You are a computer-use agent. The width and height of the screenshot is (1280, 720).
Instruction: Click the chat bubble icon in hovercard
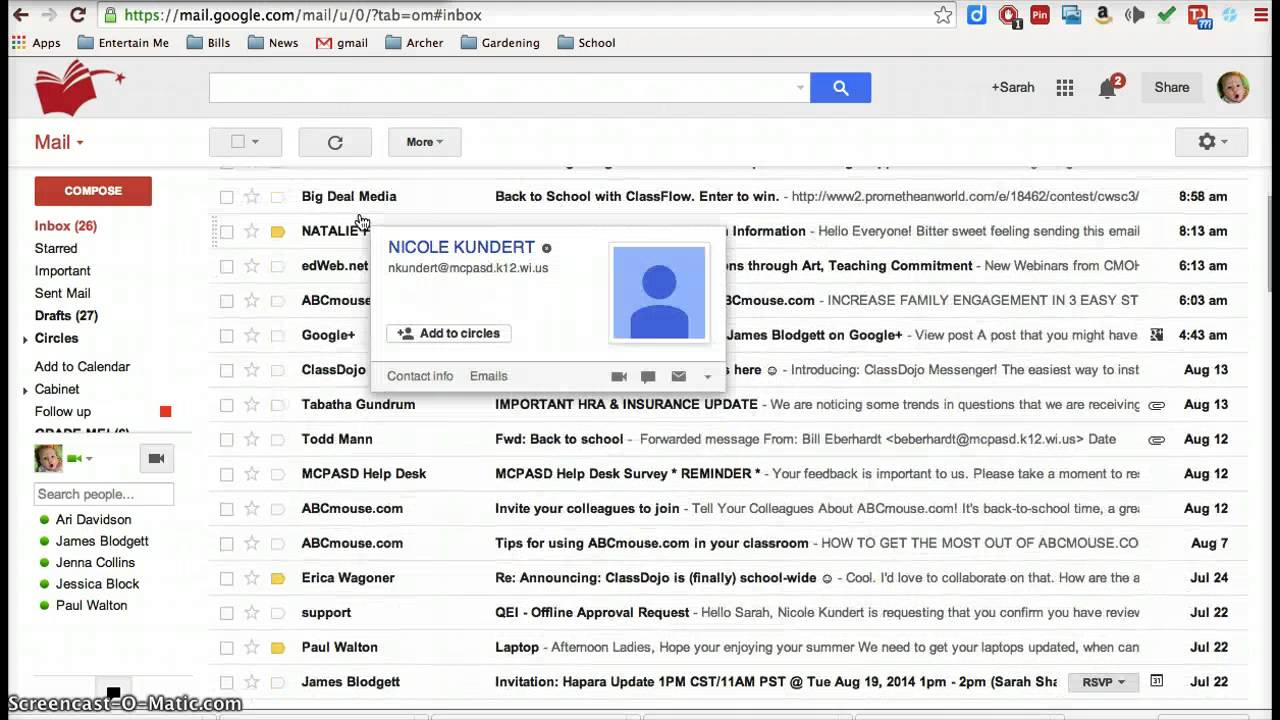(x=648, y=377)
